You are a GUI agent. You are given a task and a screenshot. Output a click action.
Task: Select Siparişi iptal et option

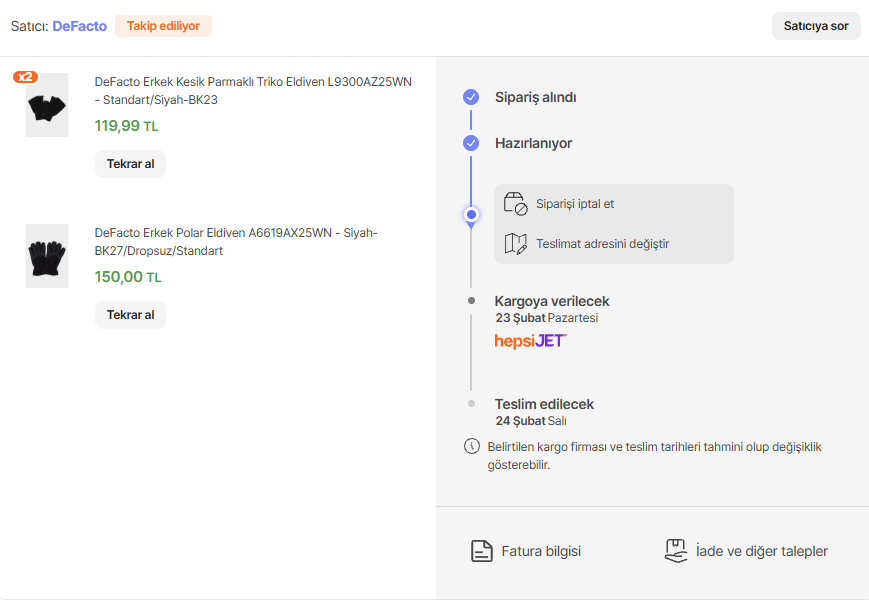(x=575, y=204)
